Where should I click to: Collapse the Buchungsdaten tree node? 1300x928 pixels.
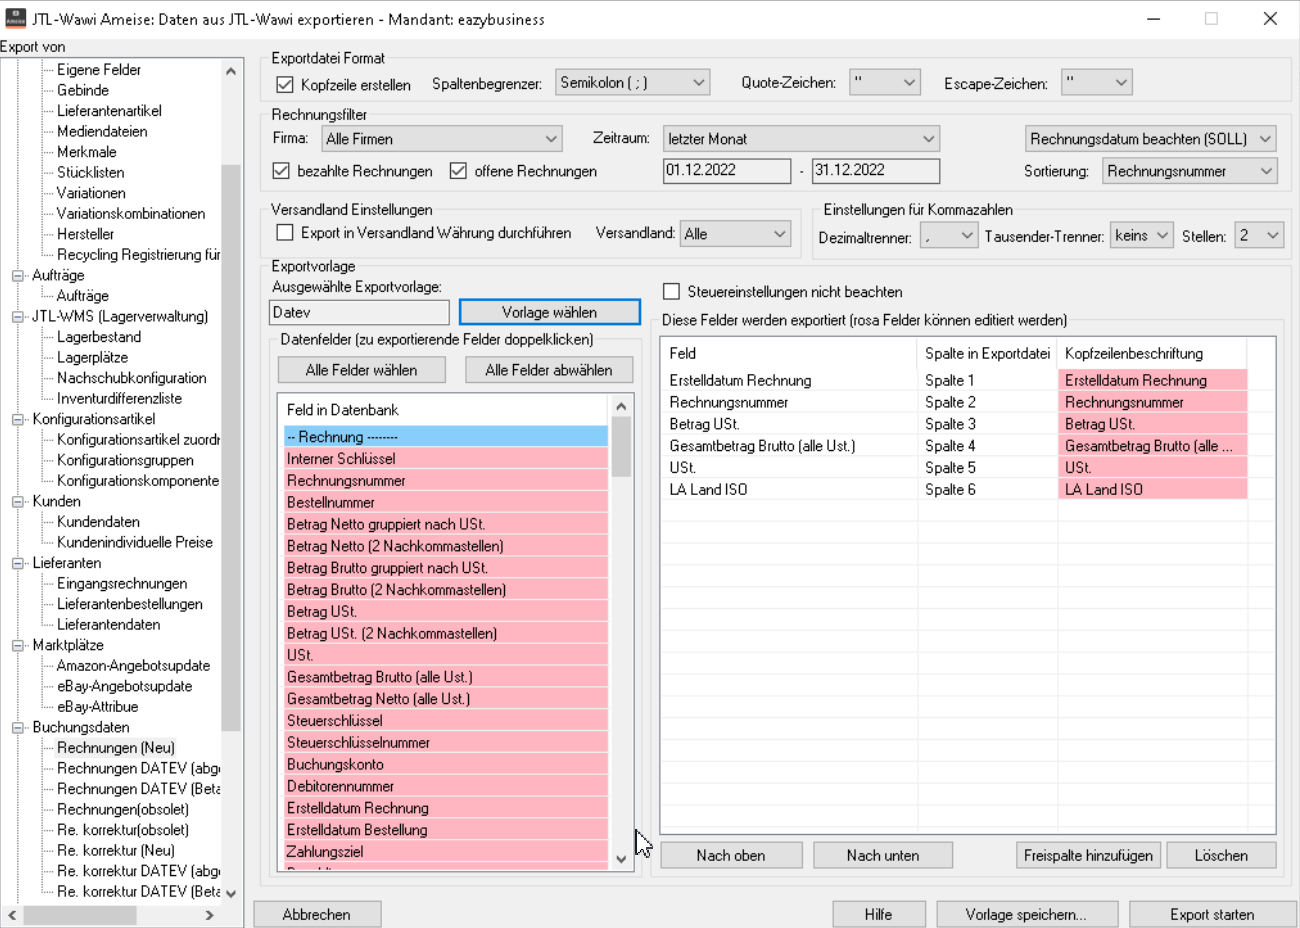tap(17, 728)
